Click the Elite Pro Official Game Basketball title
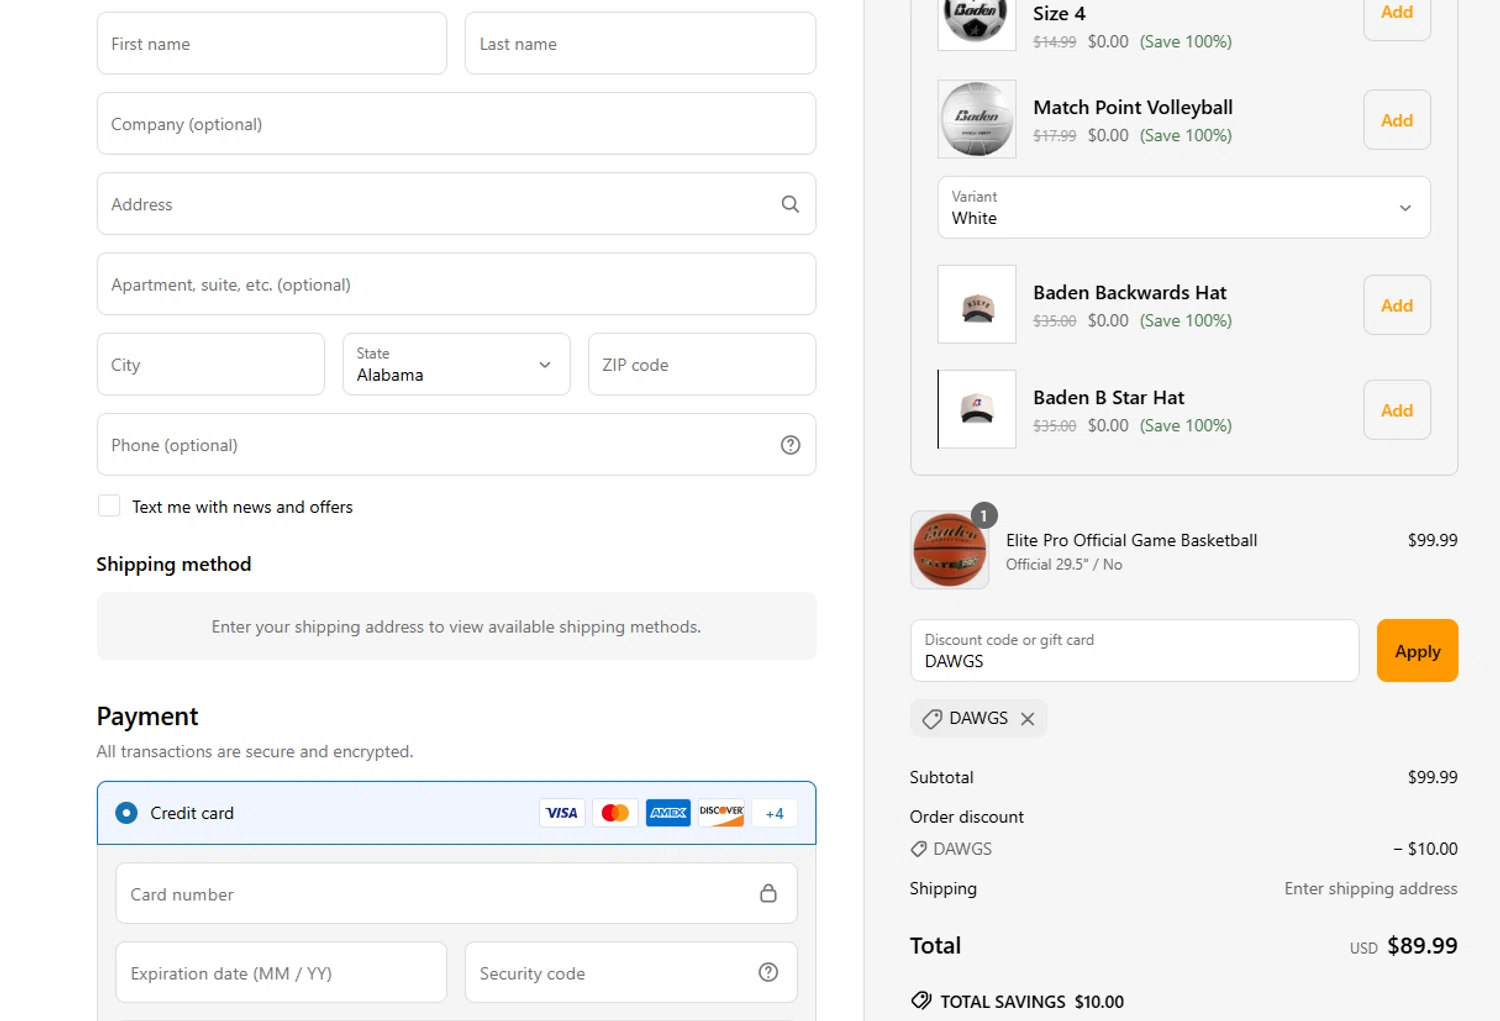Image resolution: width=1500 pixels, height=1021 pixels. tap(1131, 540)
